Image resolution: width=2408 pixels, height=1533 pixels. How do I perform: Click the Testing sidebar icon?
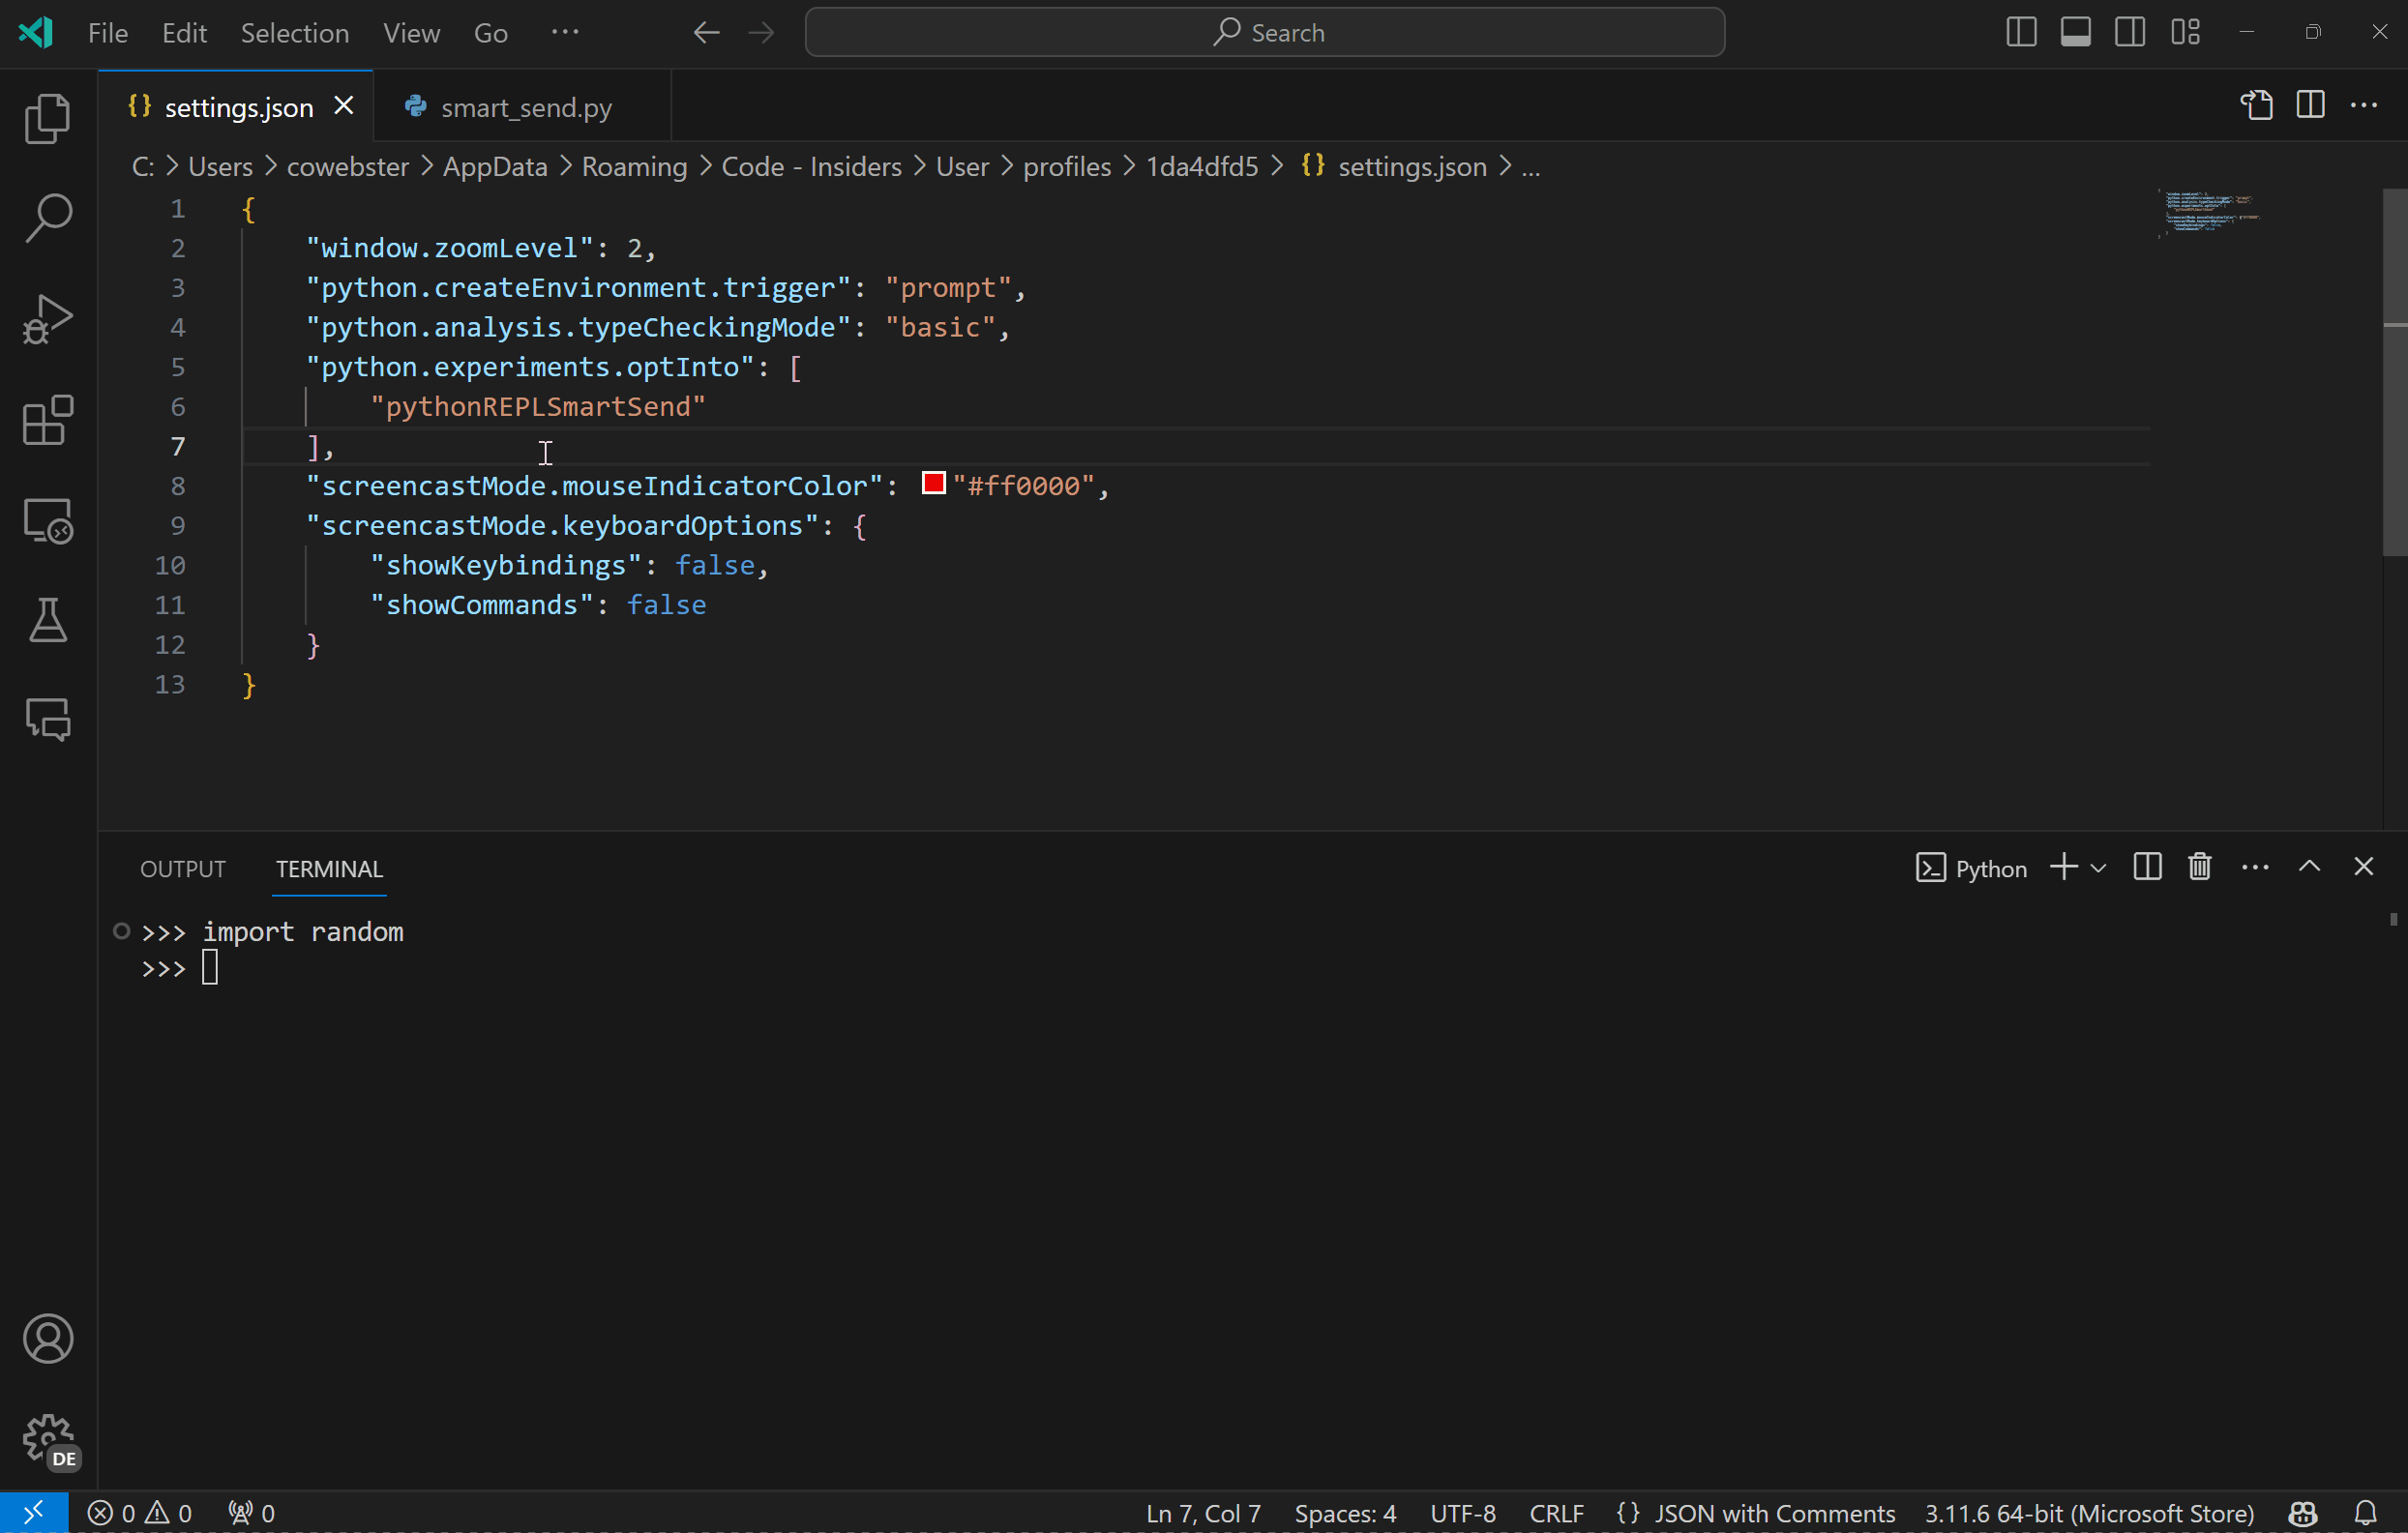(47, 621)
